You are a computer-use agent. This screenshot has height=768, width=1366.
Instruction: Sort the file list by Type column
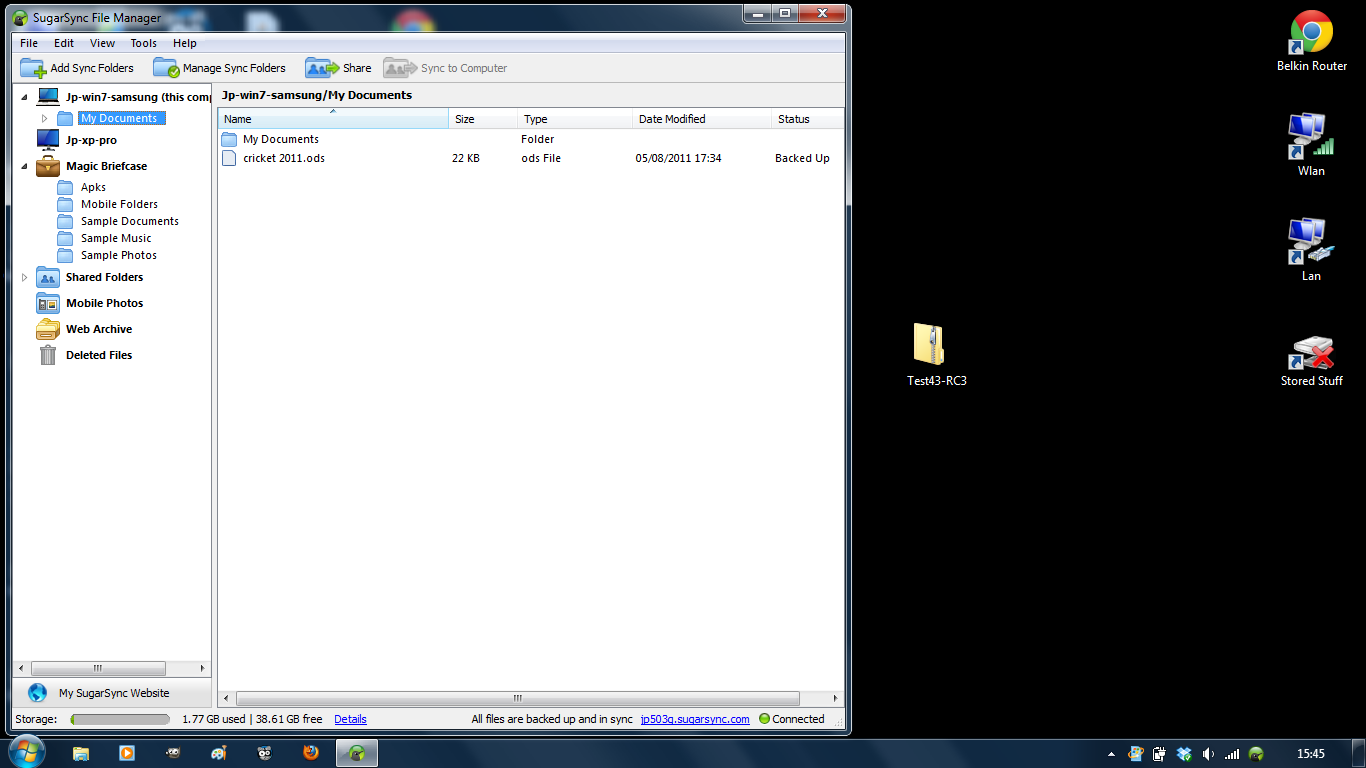[x=575, y=119]
